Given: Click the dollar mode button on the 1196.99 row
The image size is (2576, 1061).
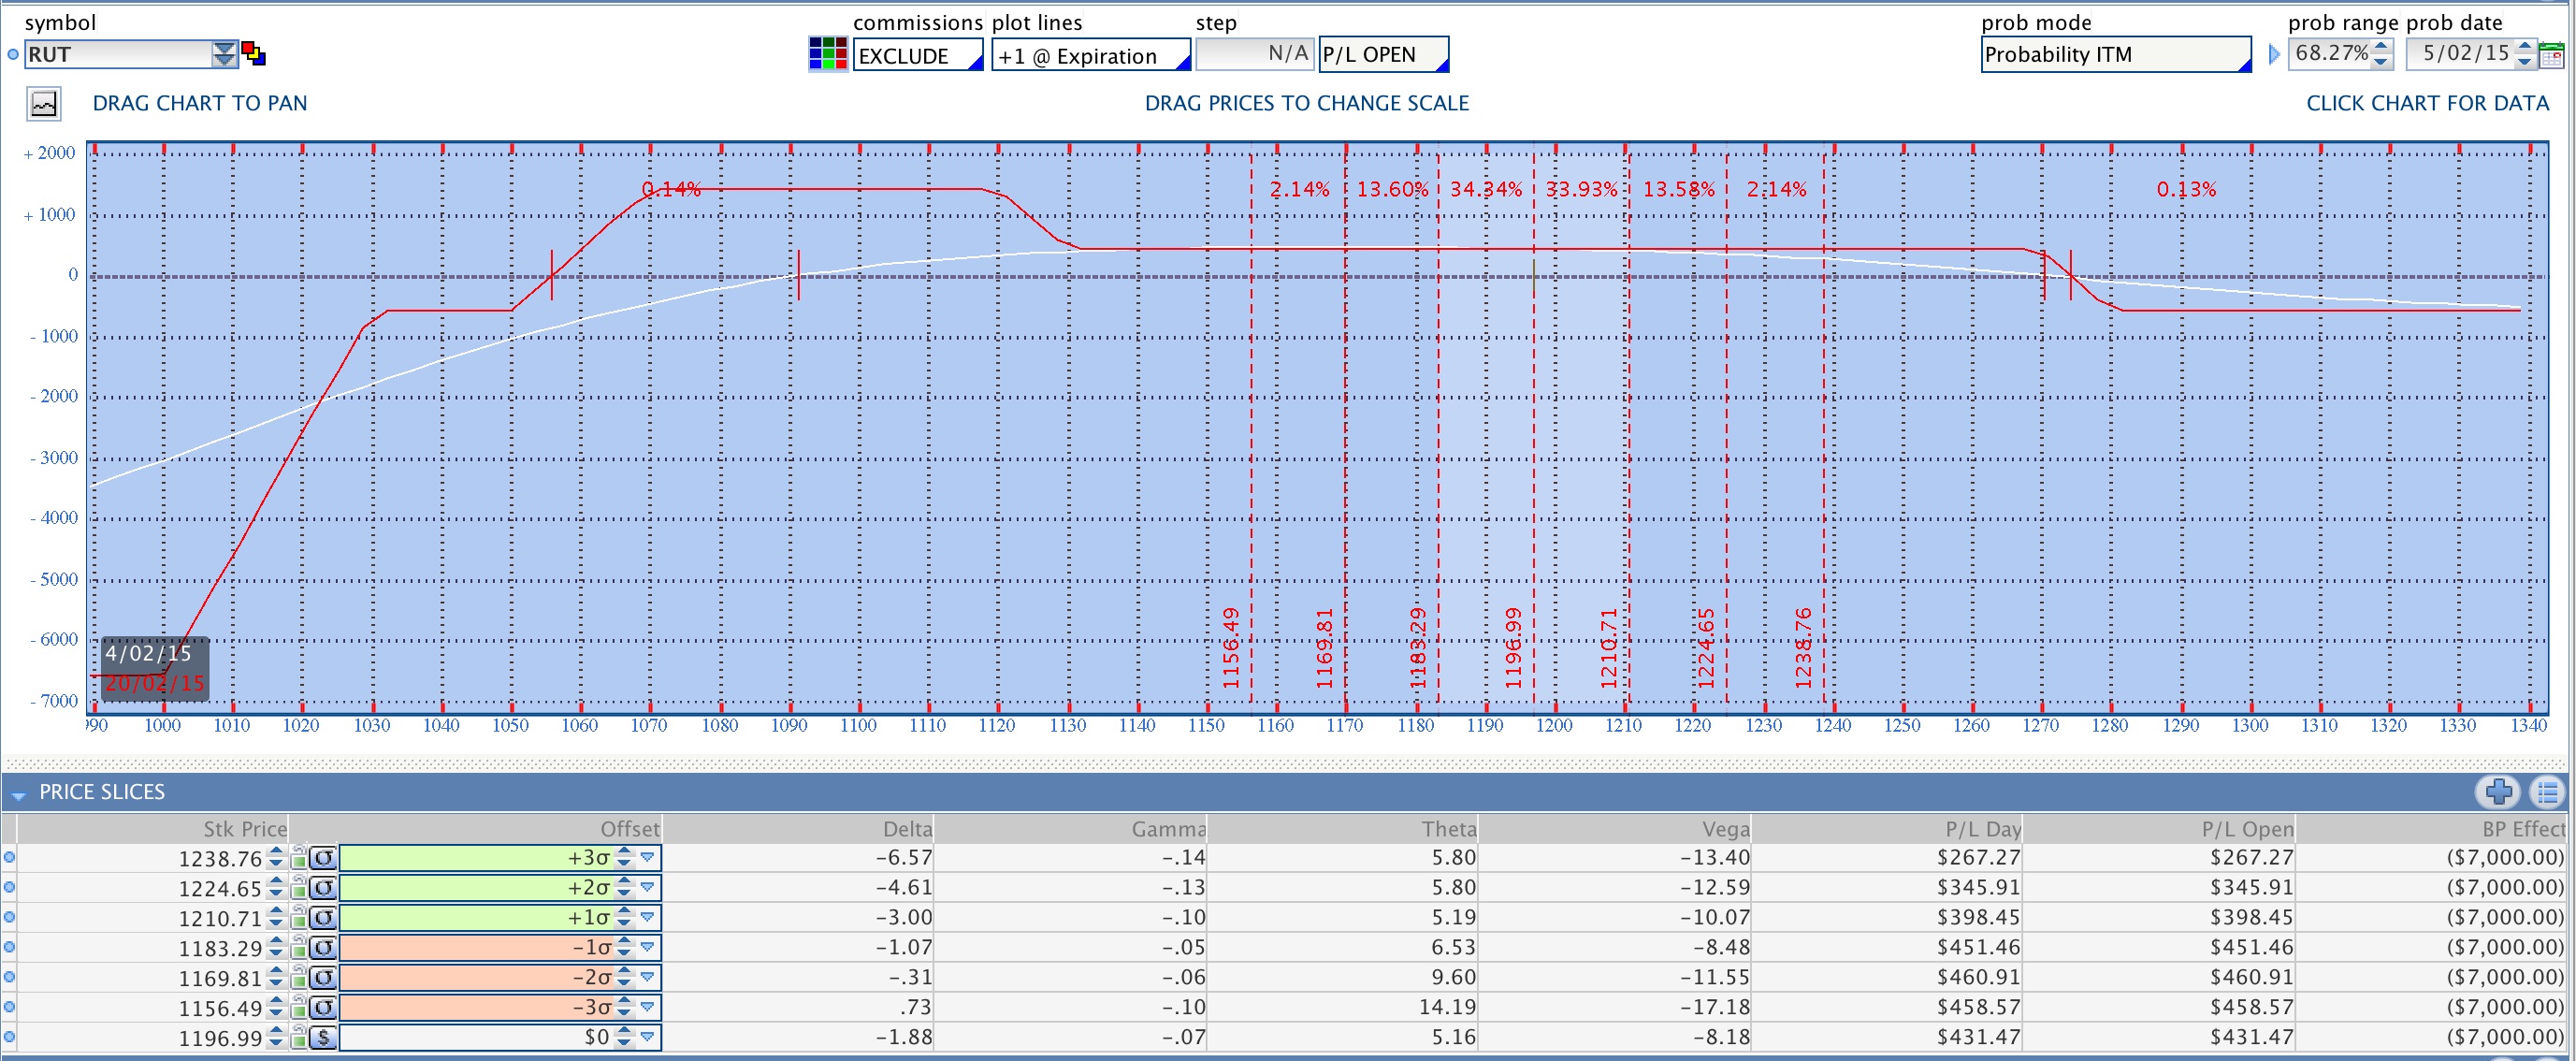Looking at the screenshot, I should 323,1037.
